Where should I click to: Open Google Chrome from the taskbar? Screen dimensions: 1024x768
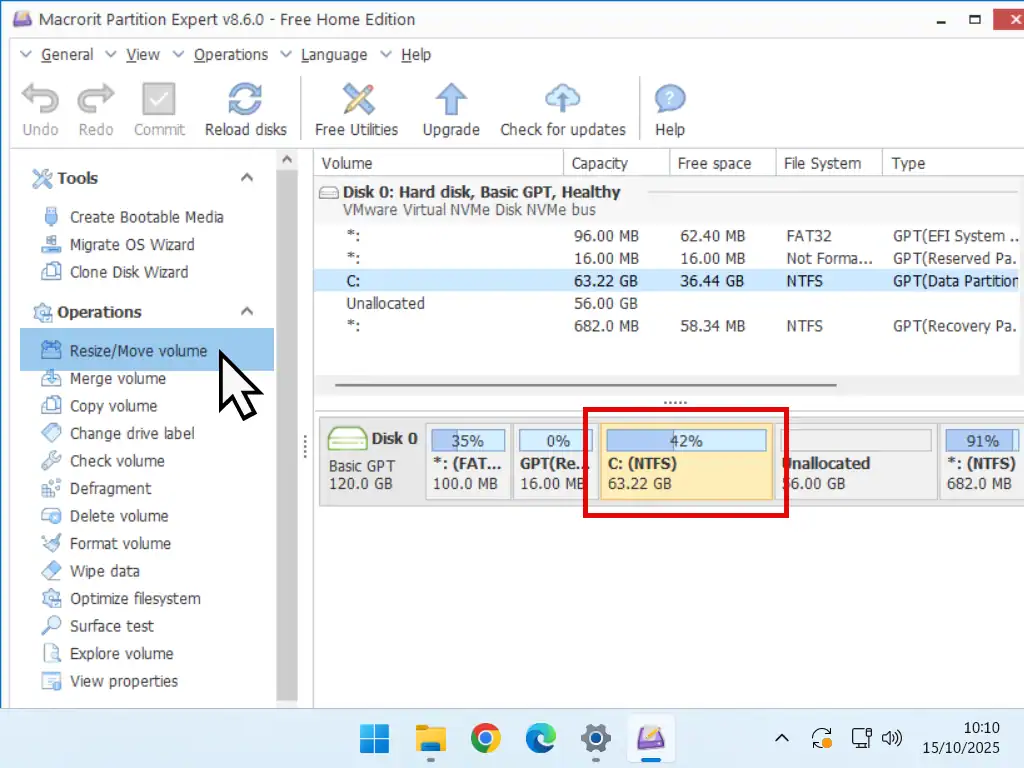tap(486, 739)
